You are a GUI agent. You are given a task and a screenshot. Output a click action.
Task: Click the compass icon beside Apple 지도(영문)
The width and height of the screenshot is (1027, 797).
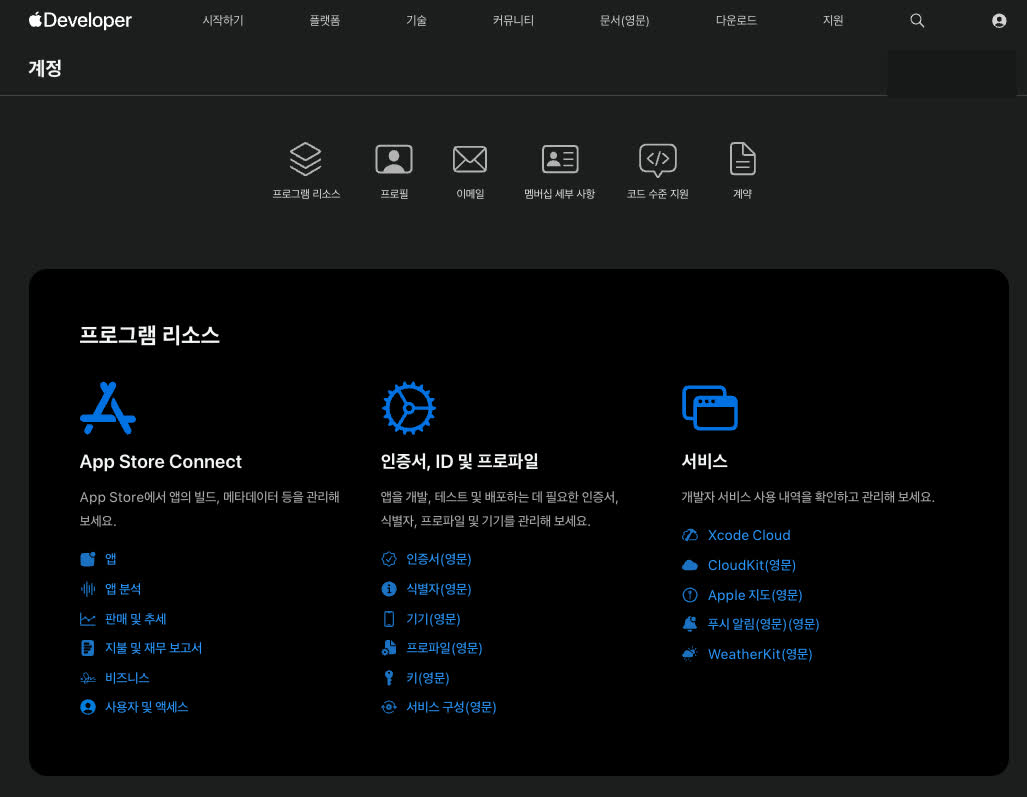(690, 595)
